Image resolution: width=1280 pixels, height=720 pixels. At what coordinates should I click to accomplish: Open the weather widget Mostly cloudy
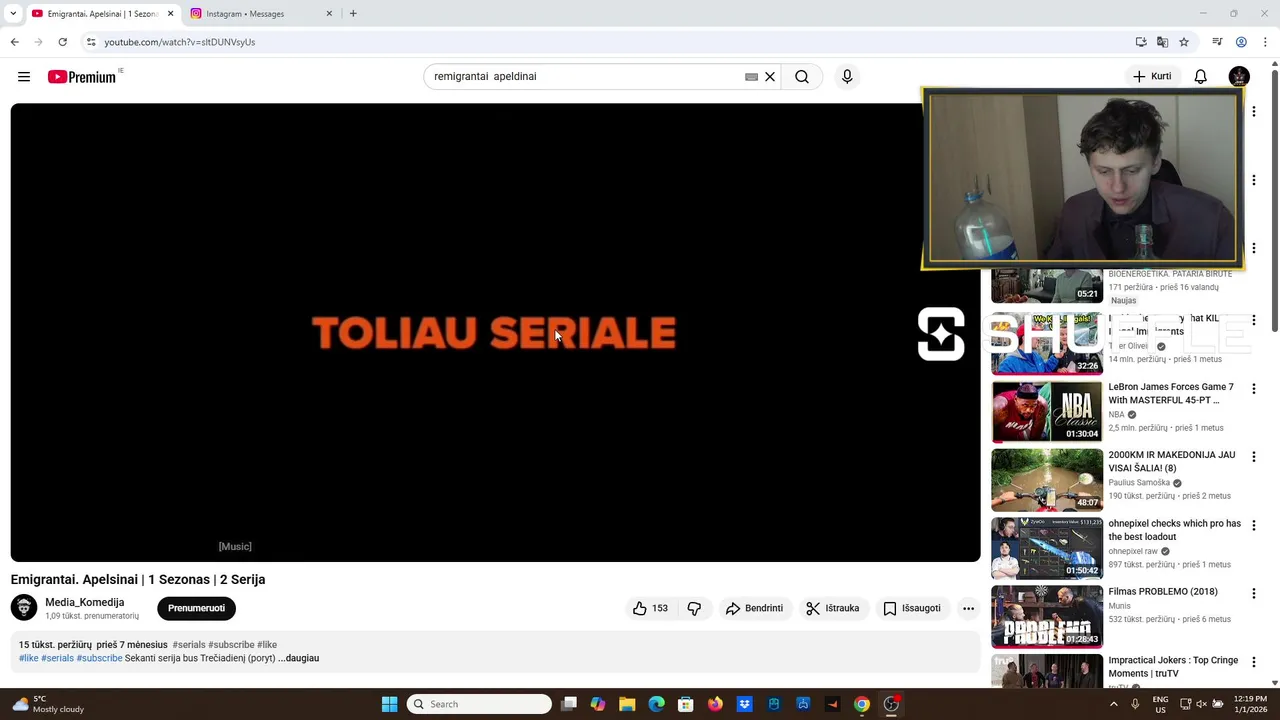(x=48, y=704)
